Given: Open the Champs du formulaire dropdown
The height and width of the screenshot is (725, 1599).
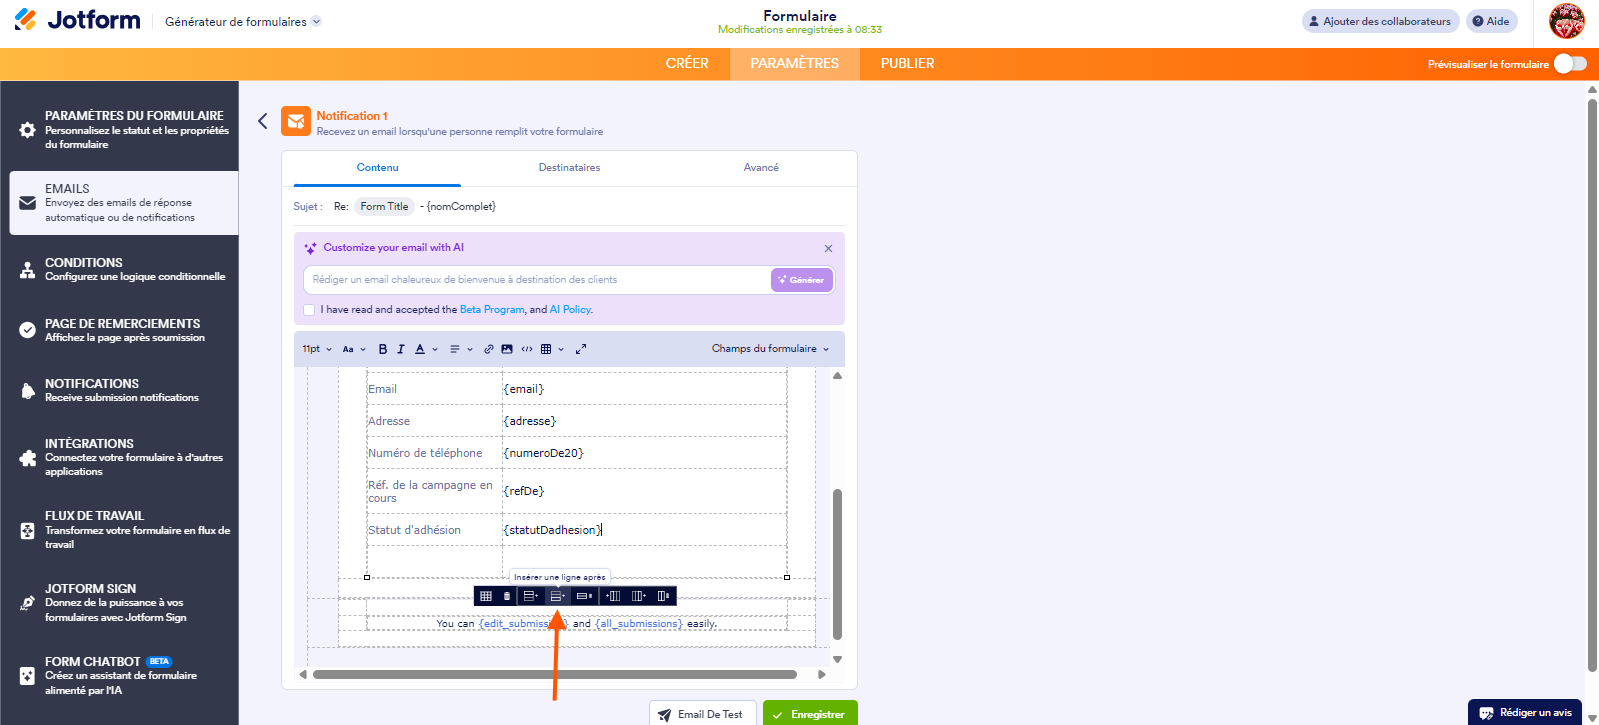Looking at the screenshot, I should 770,349.
